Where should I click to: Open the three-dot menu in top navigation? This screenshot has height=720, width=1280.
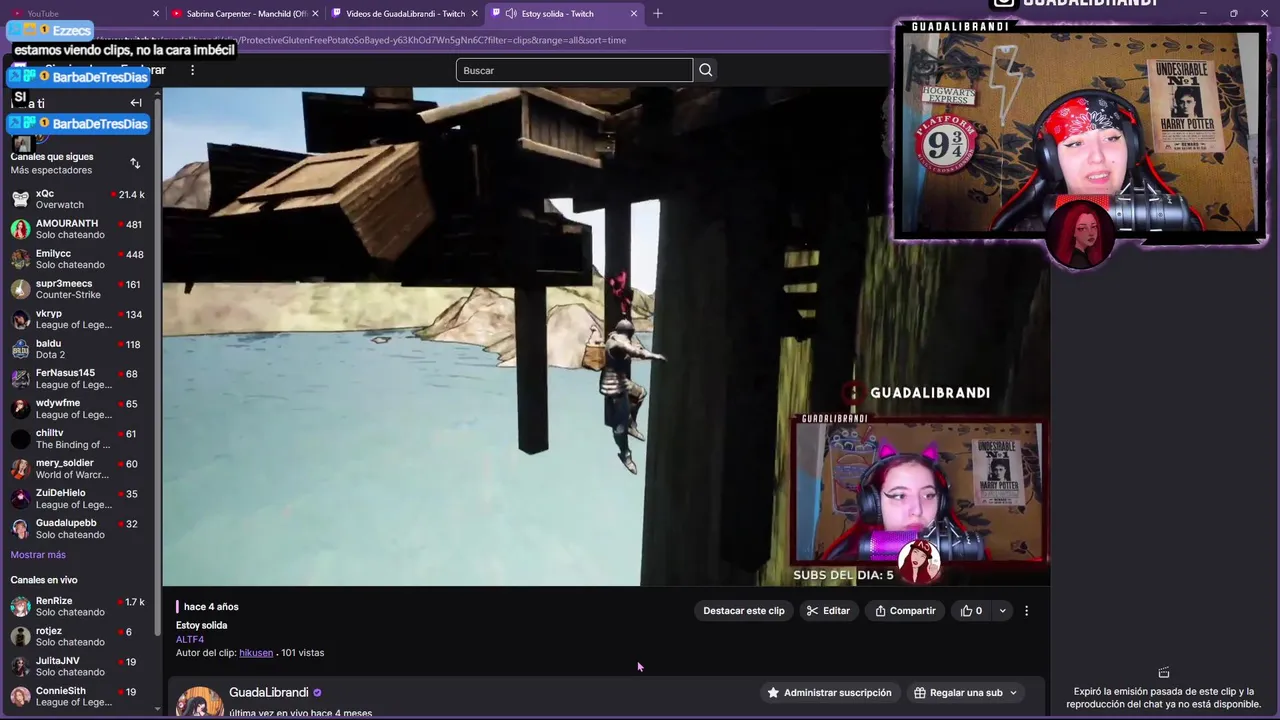(x=192, y=70)
